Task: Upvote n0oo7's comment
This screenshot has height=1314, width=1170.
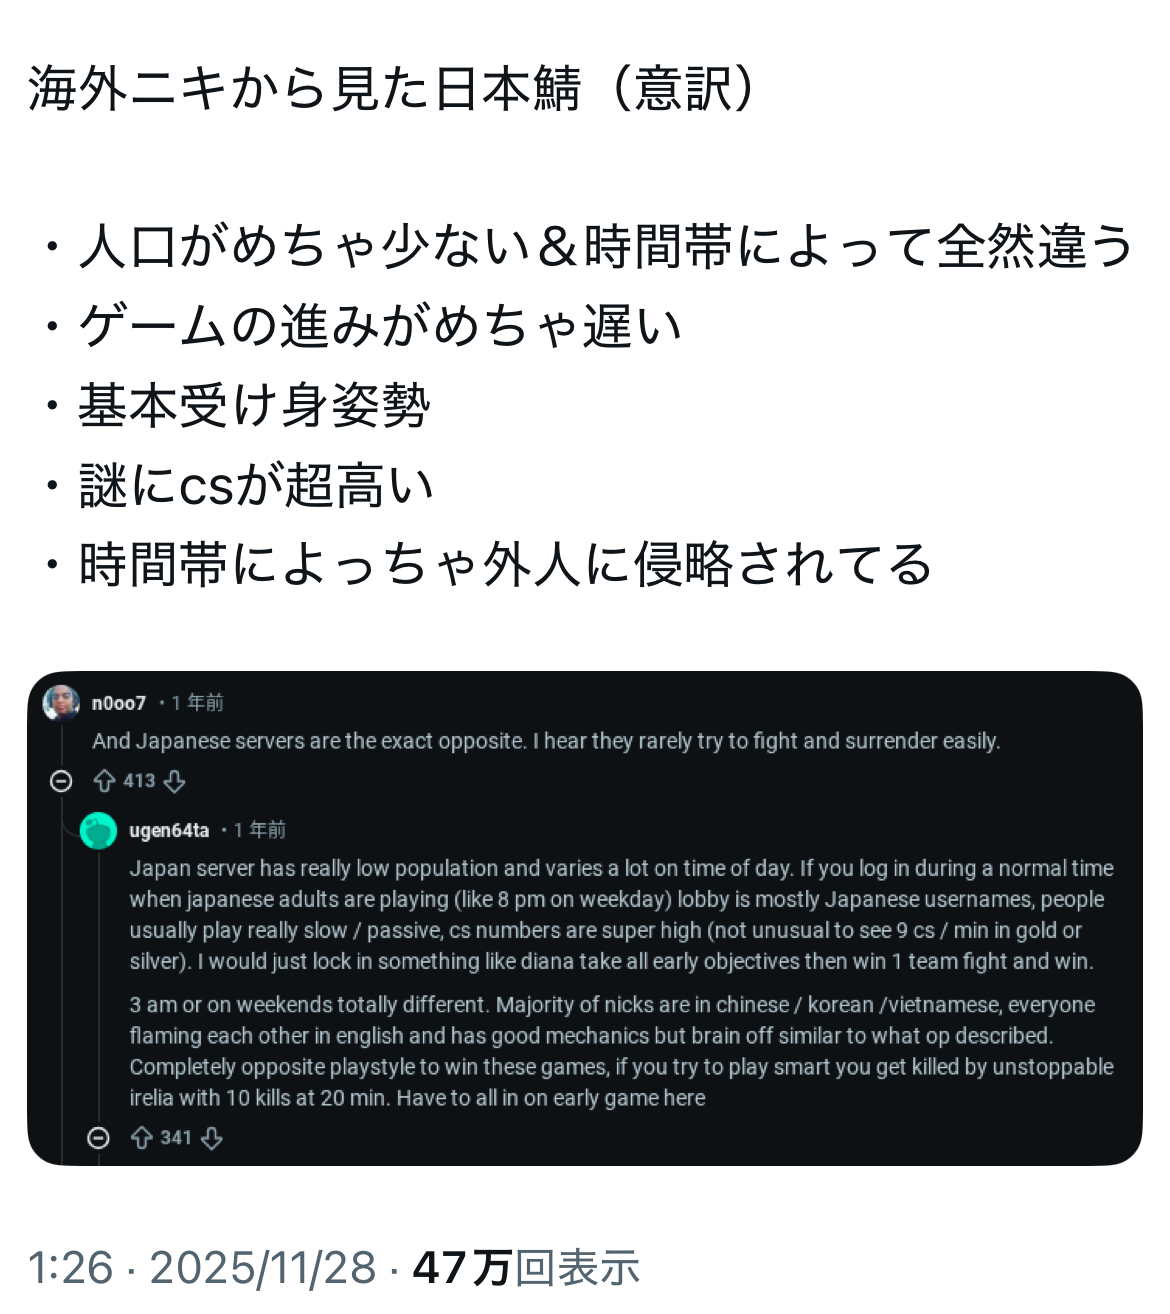Action: (104, 781)
